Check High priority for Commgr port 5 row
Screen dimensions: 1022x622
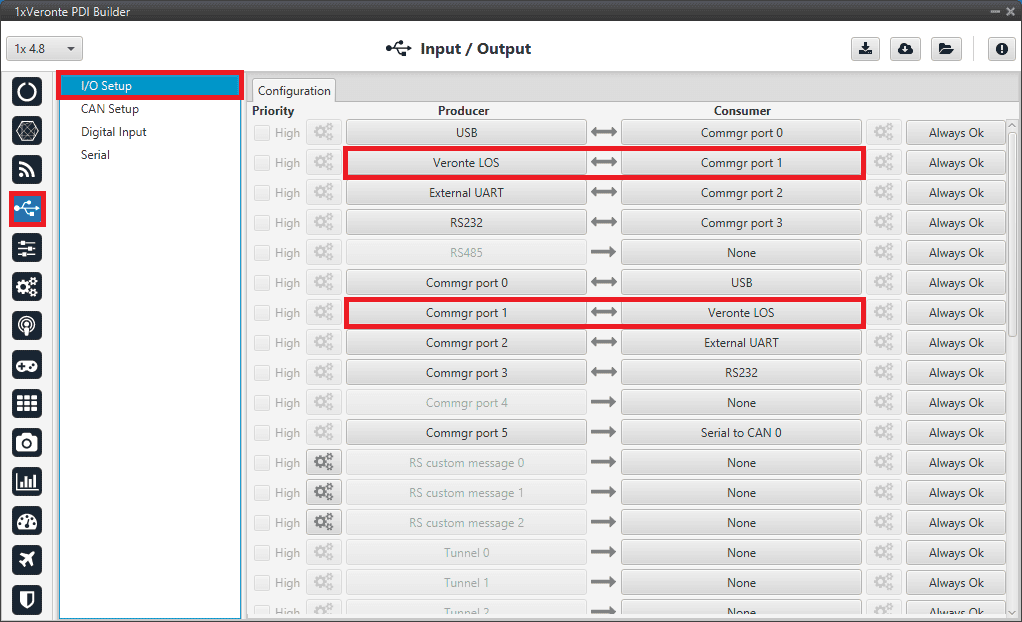pyautogui.click(x=262, y=433)
